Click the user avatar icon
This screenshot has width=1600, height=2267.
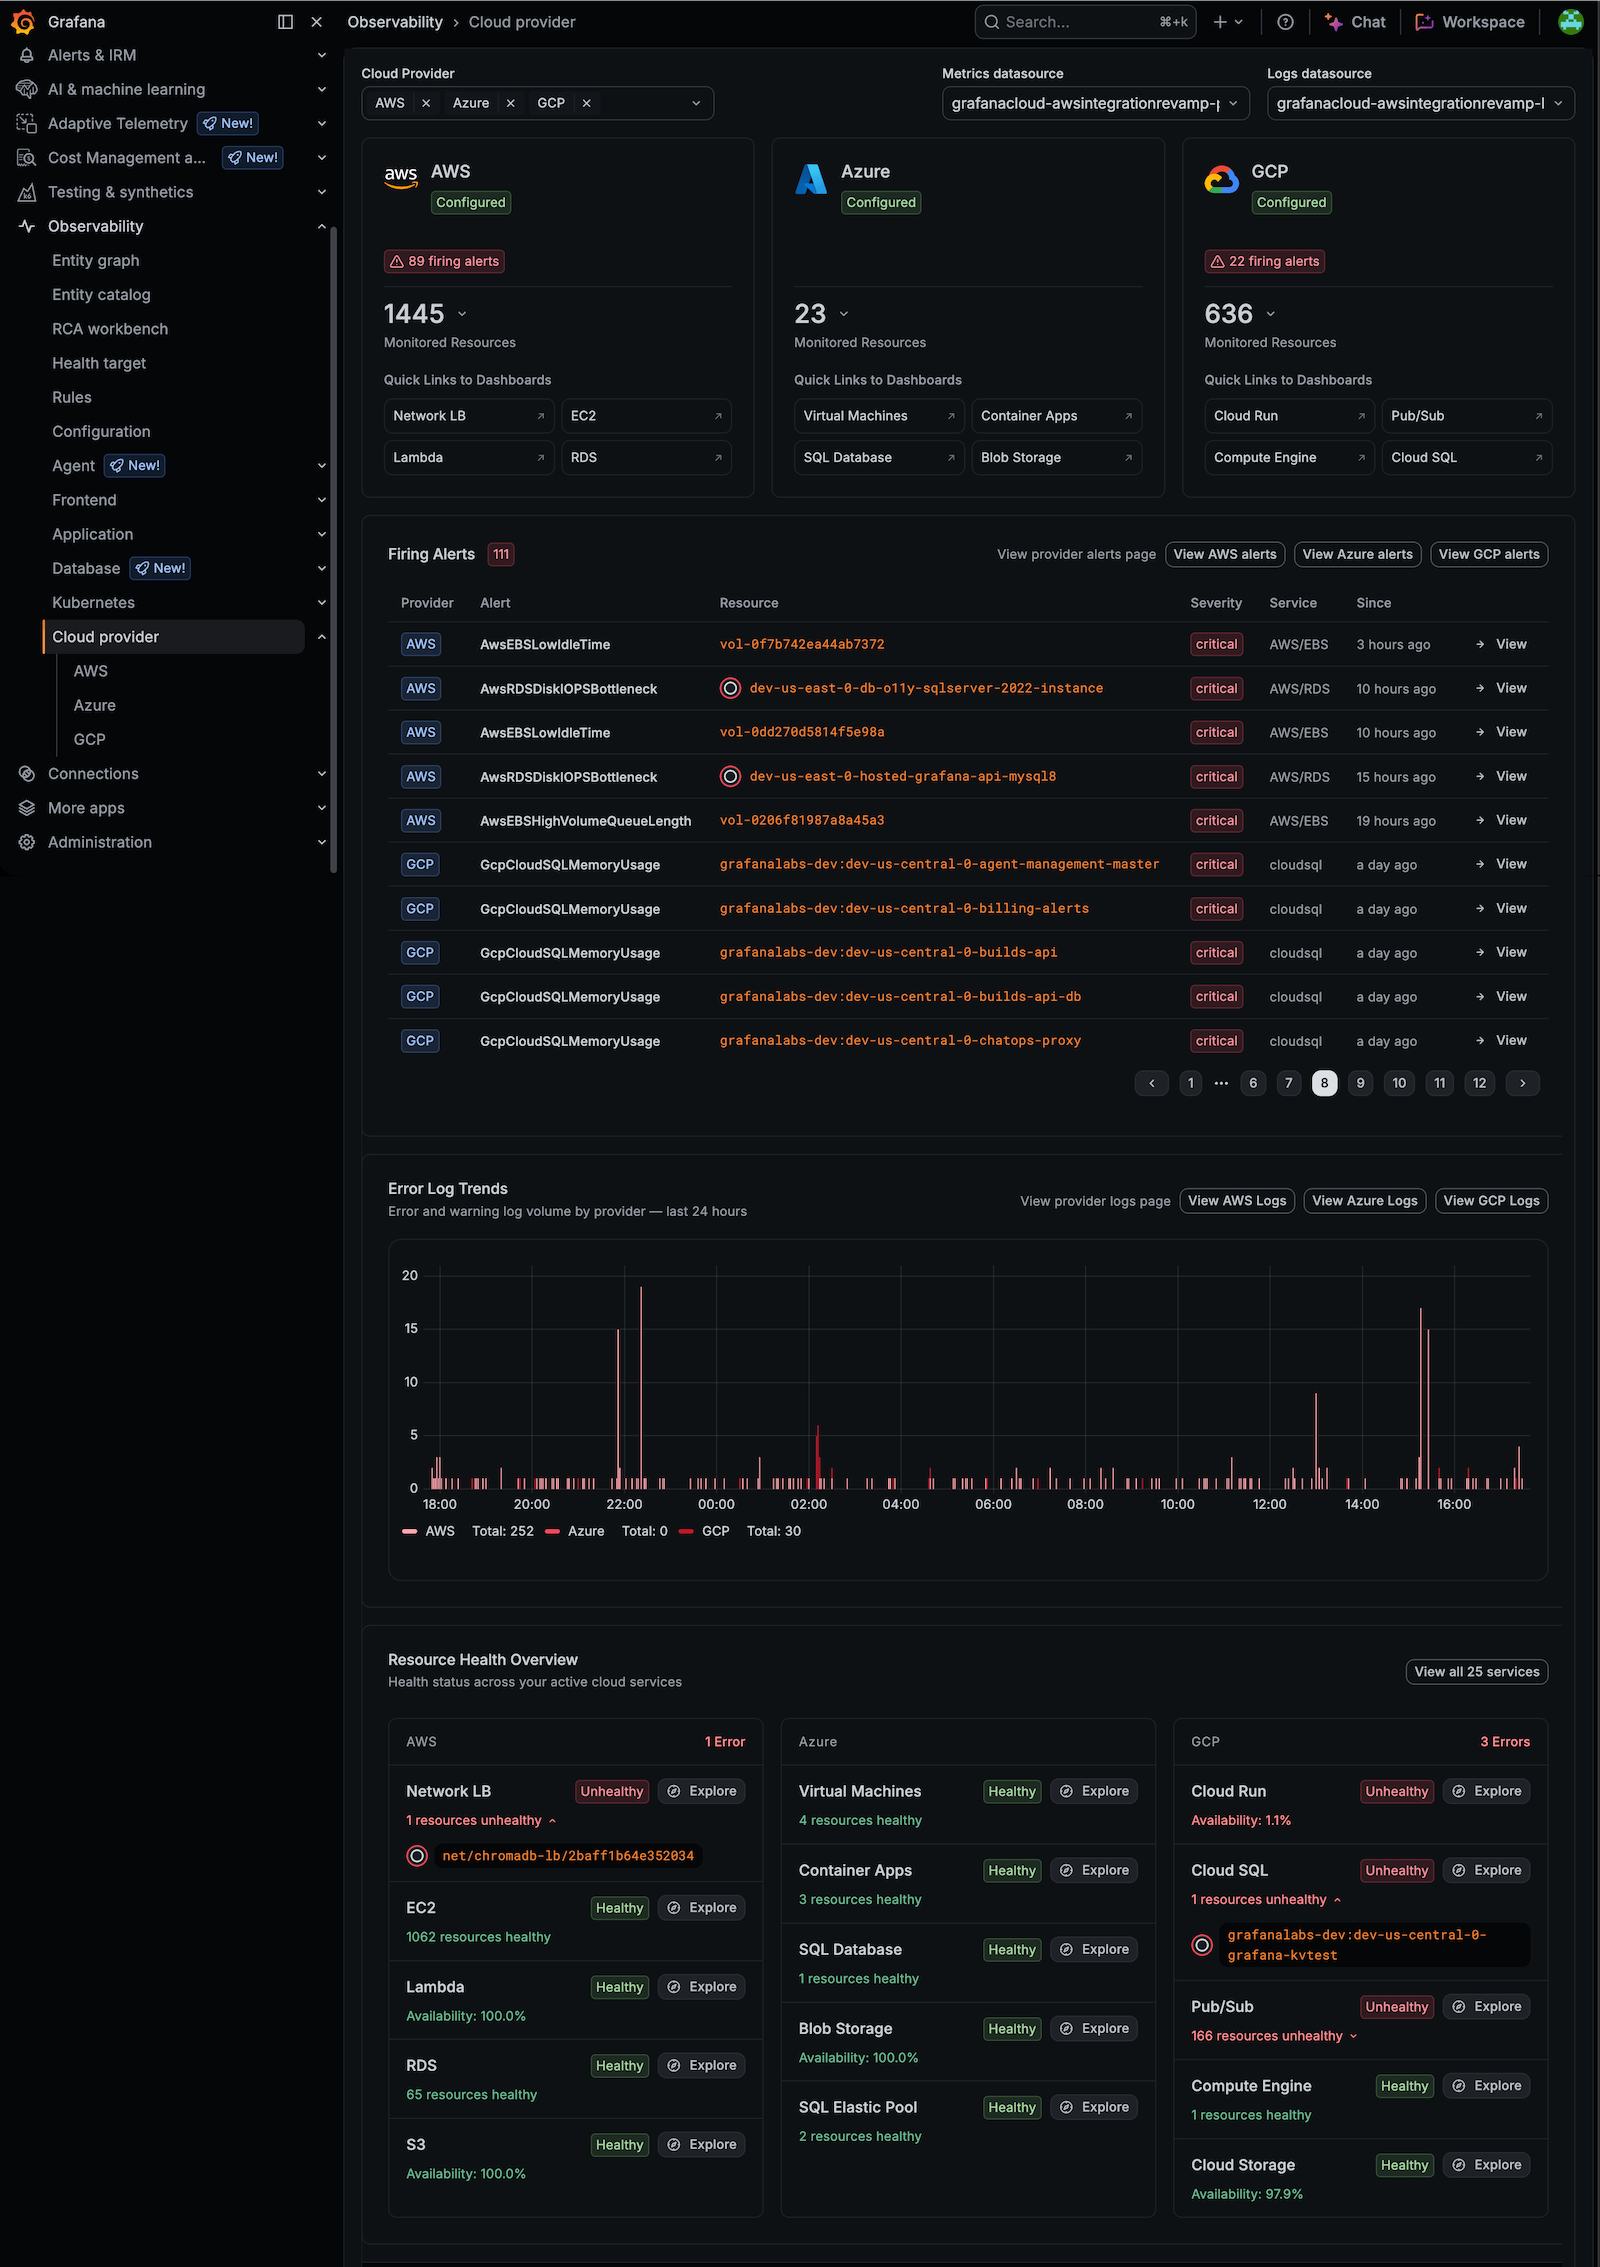[x=1570, y=21]
